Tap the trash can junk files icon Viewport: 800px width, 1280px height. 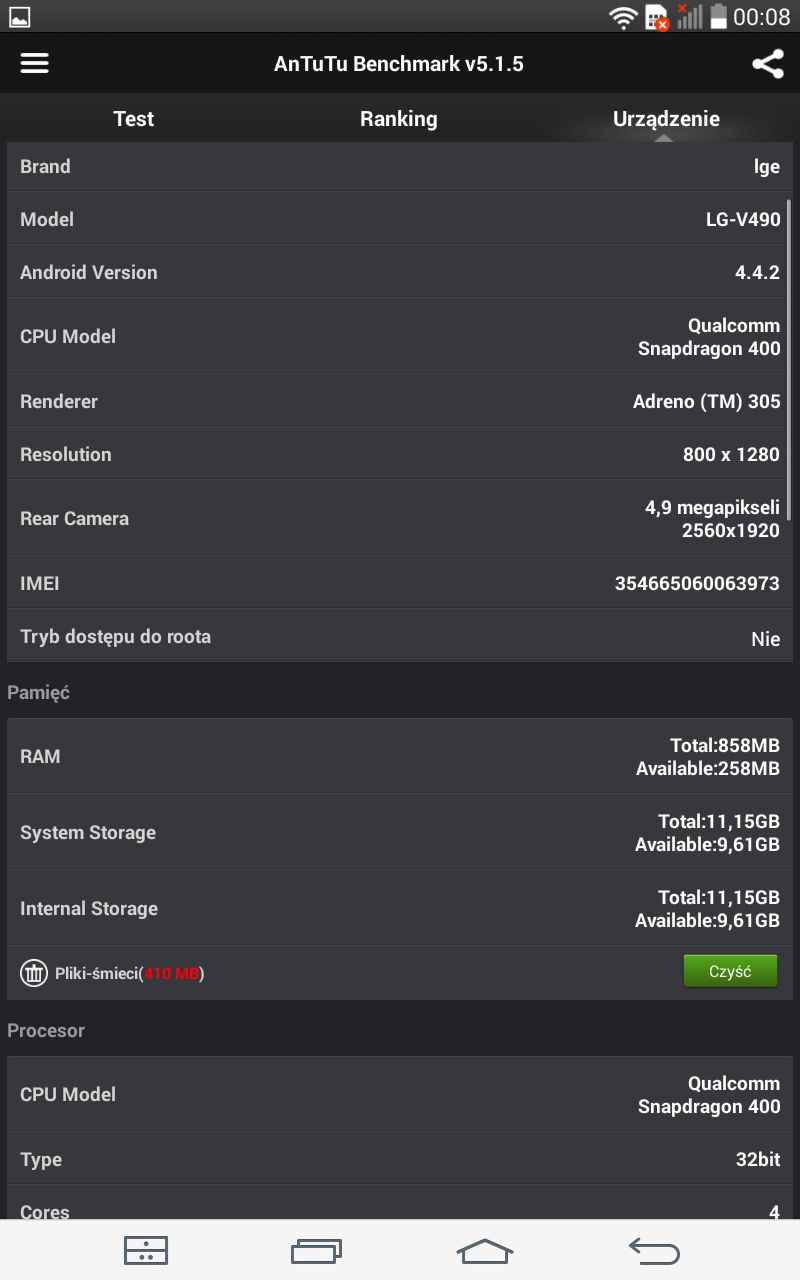tap(34, 972)
